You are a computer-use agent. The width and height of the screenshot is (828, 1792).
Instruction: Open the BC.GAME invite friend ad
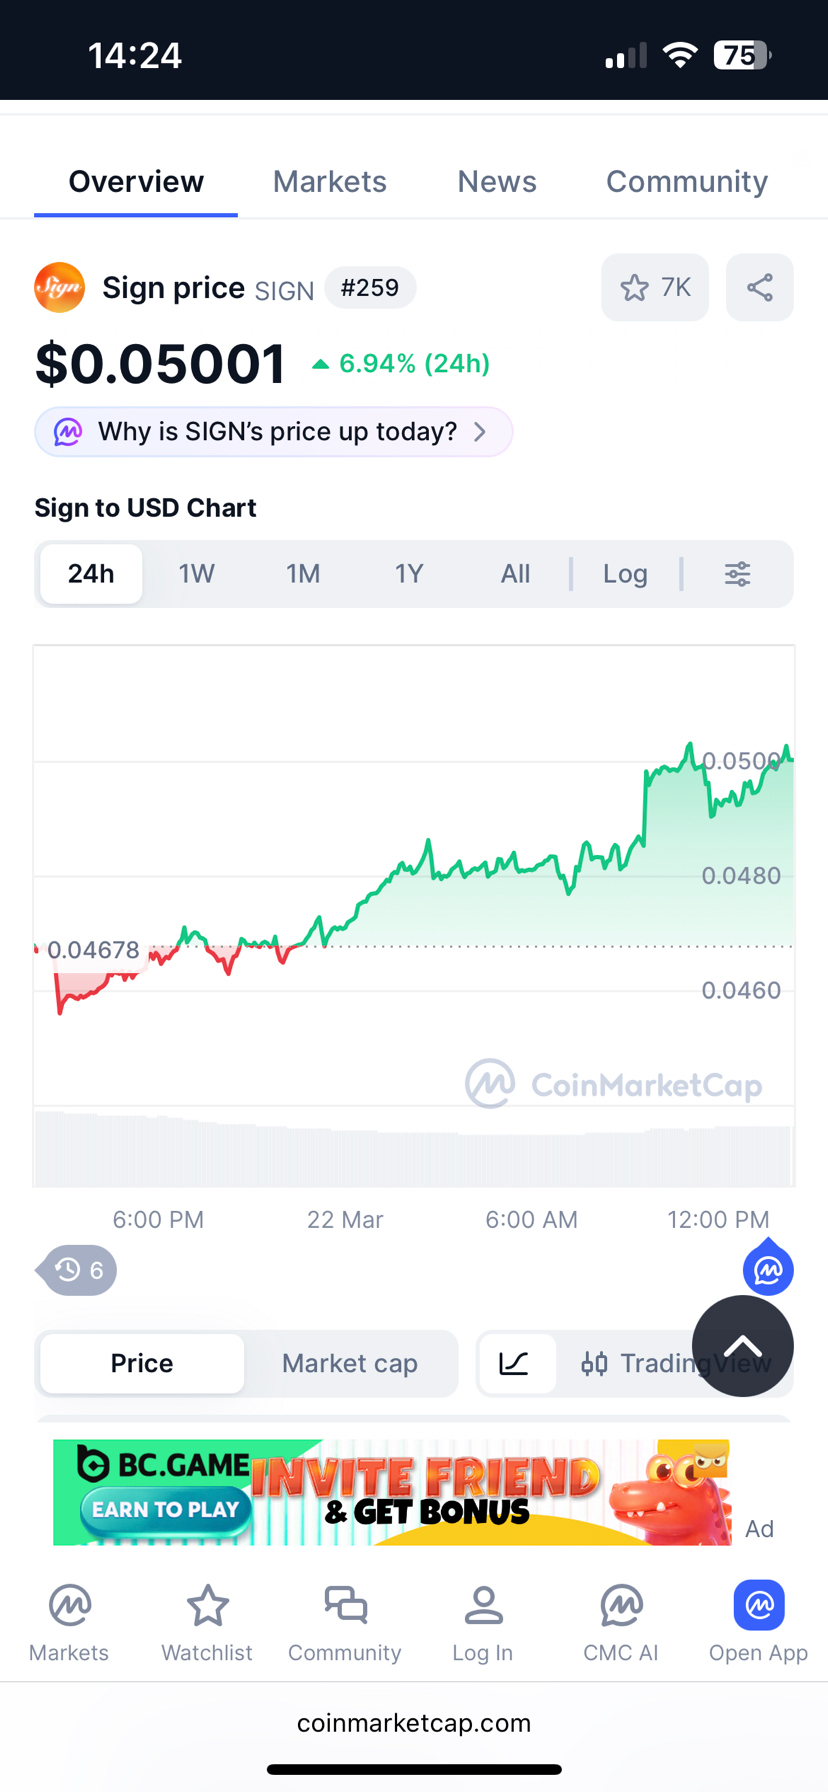tap(391, 1492)
